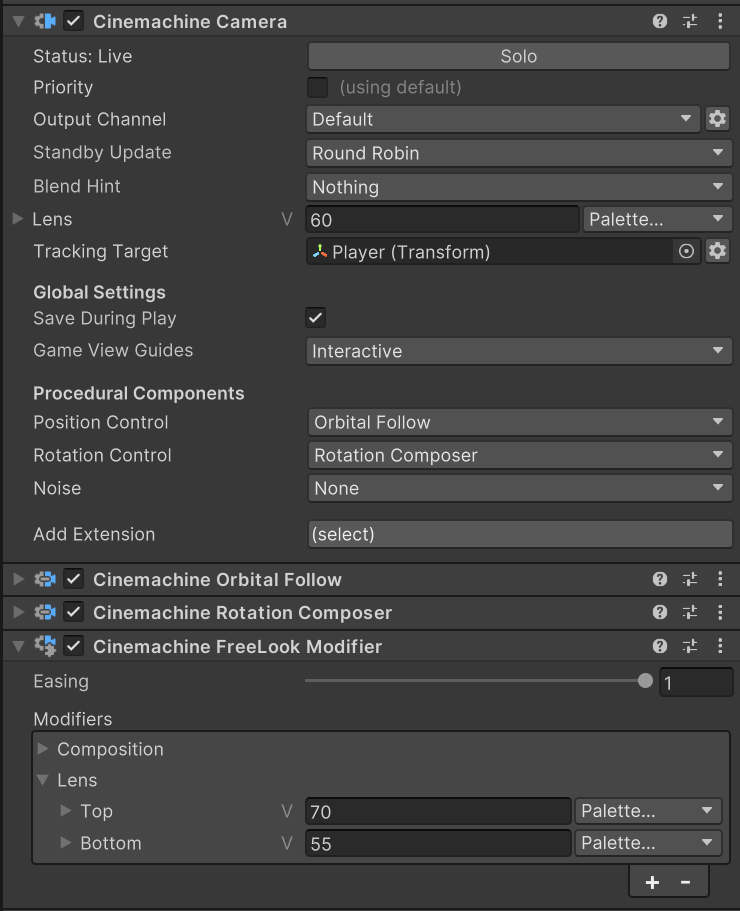Open presets for Cinemachine FreeLook Modifier
The height and width of the screenshot is (911, 740).
[x=690, y=646]
